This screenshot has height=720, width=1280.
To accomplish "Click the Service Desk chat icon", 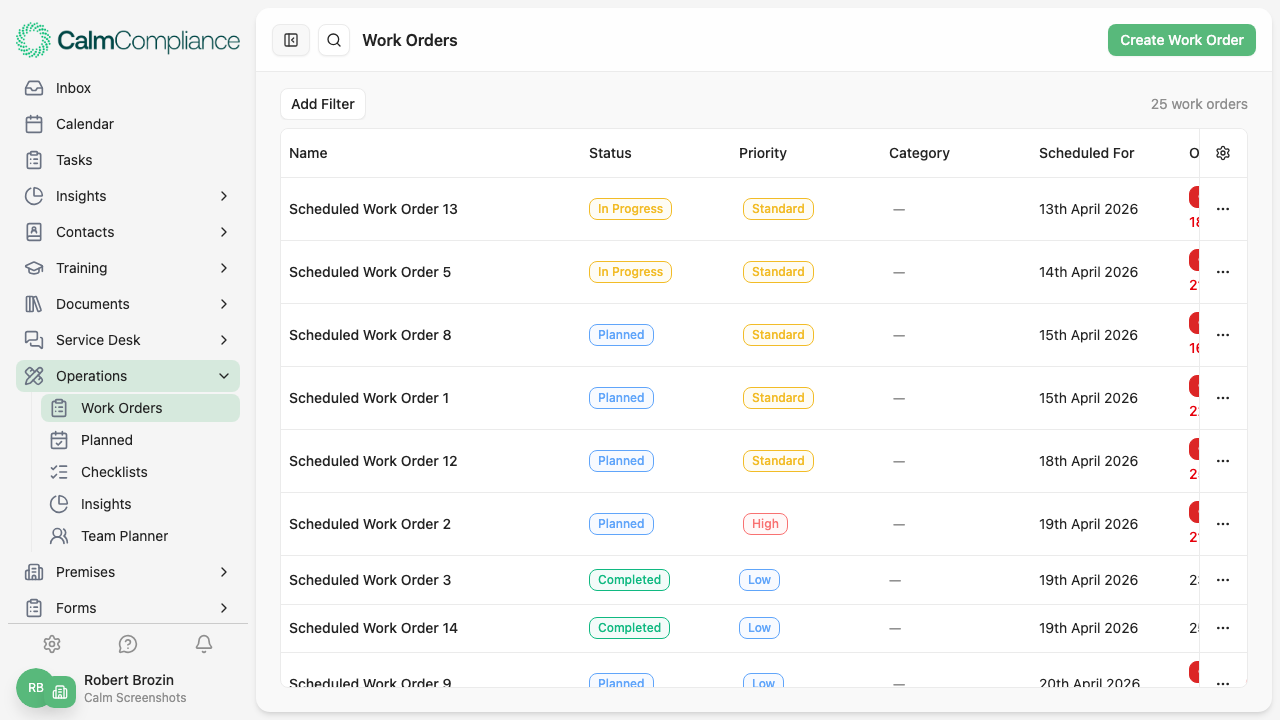I will tap(34, 340).
